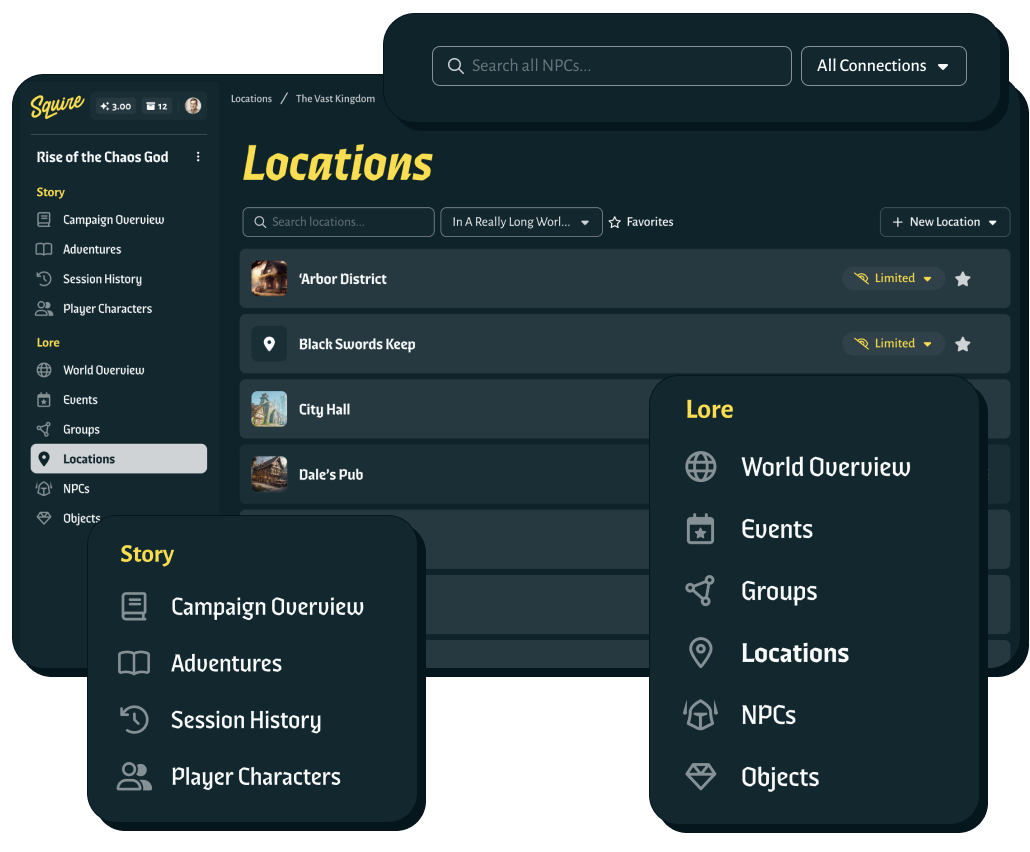This screenshot has height=852, width=1030.
Task: Click the Search all NPCs field
Action: click(611, 66)
